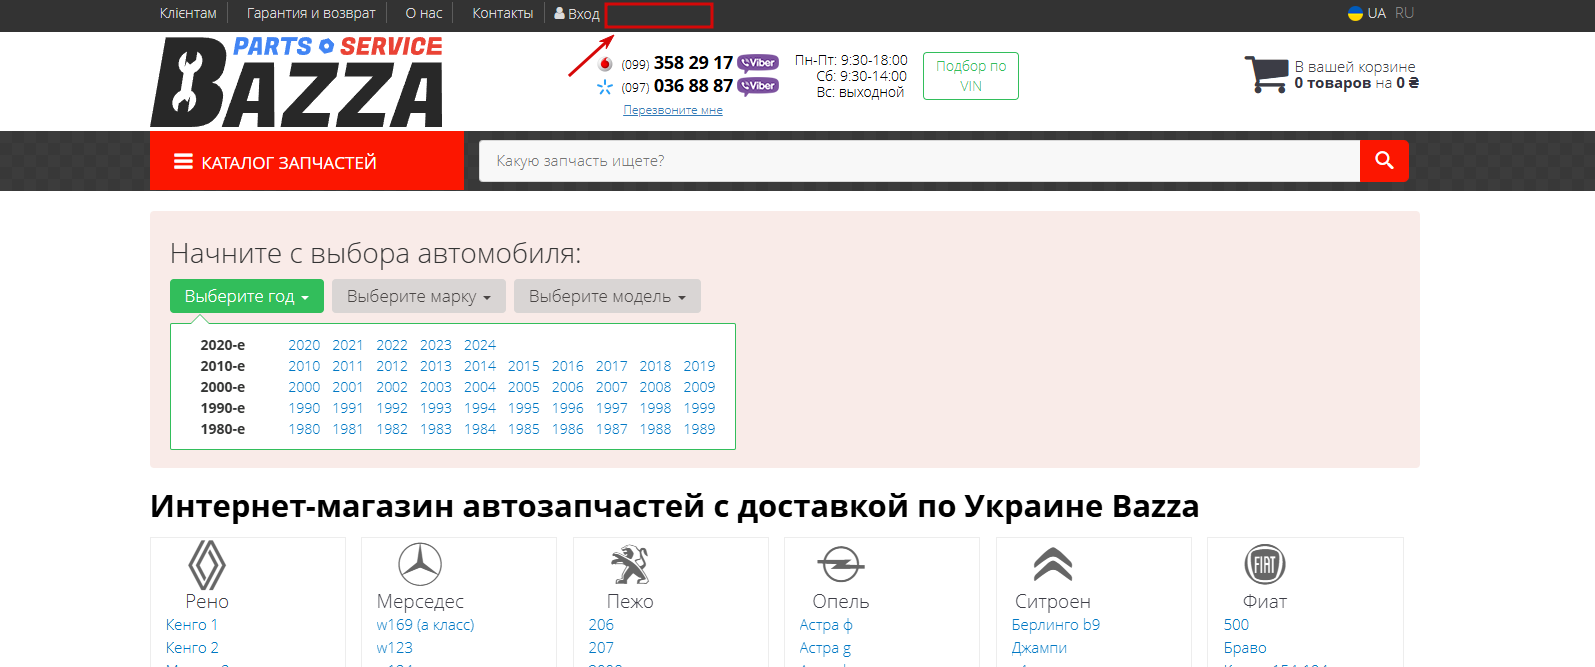Open the Контакты page
This screenshot has height=667, width=1595.
[x=503, y=13]
